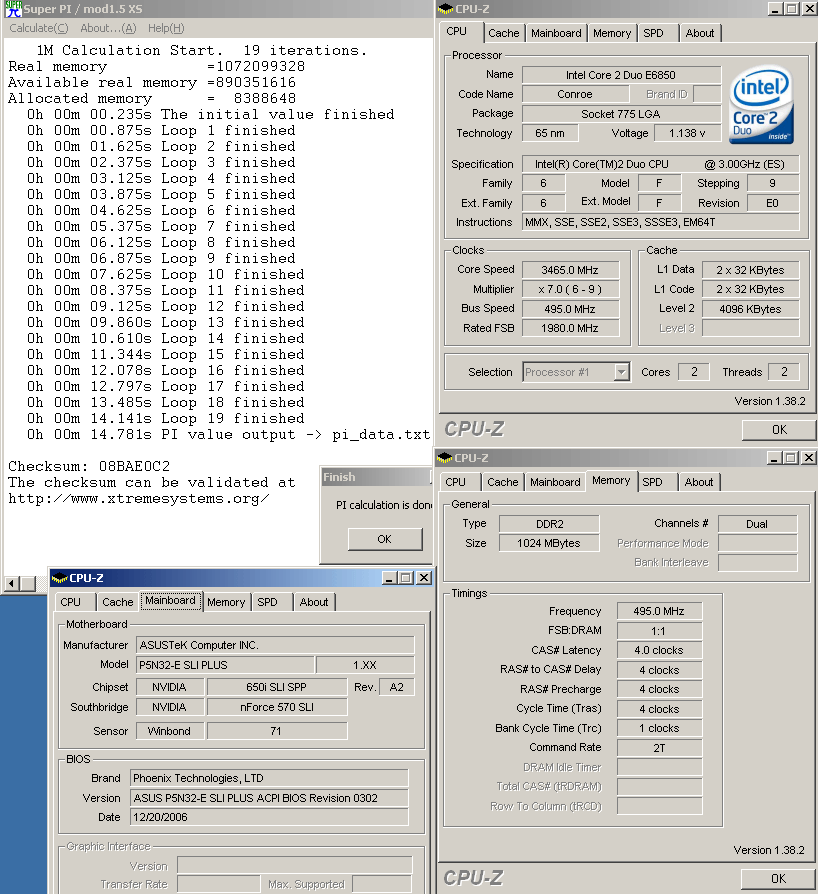The width and height of the screenshot is (818, 894).
Task: Switch to Memory tab in top CPU-Z window
Action: pos(612,33)
